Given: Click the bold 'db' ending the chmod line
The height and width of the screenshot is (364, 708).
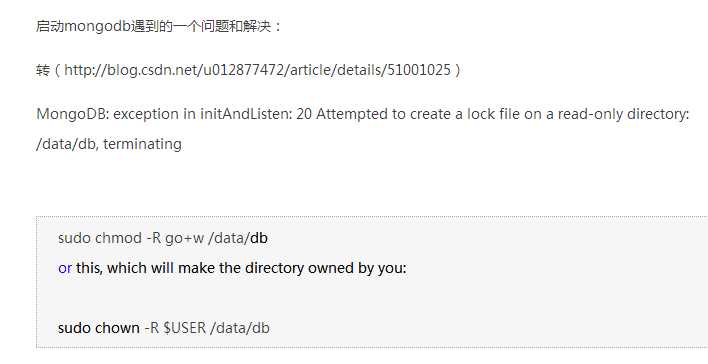Looking at the screenshot, I should point(259,238).
